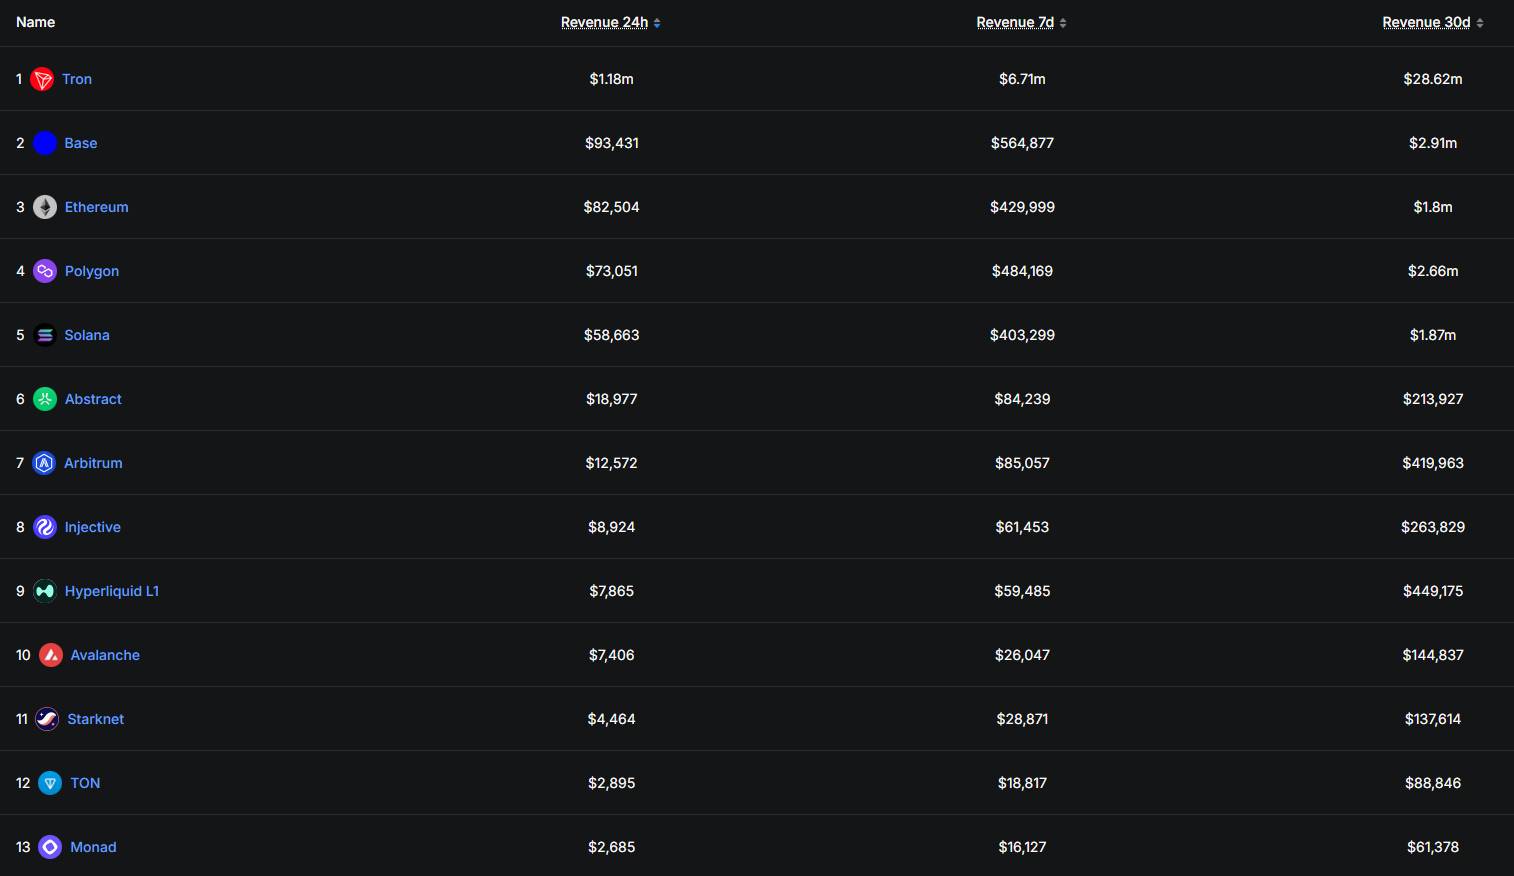Open the TON chain page link
Viewport: 1514px width, 876px height.
(85, 783)
